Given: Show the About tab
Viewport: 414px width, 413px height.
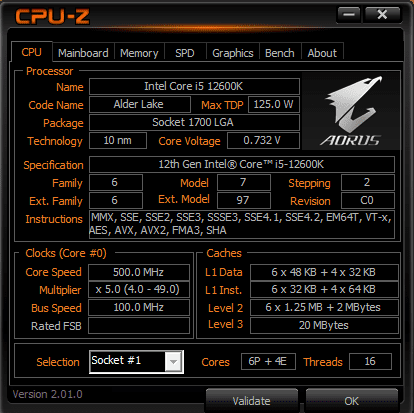Looking at the screenshot, I should (322, 53).
